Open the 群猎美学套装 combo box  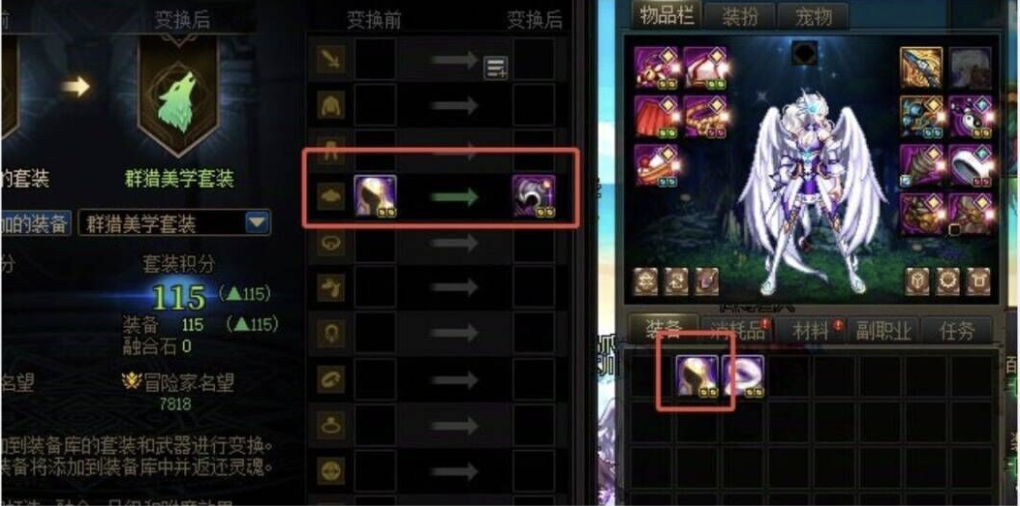coord(174,224)
